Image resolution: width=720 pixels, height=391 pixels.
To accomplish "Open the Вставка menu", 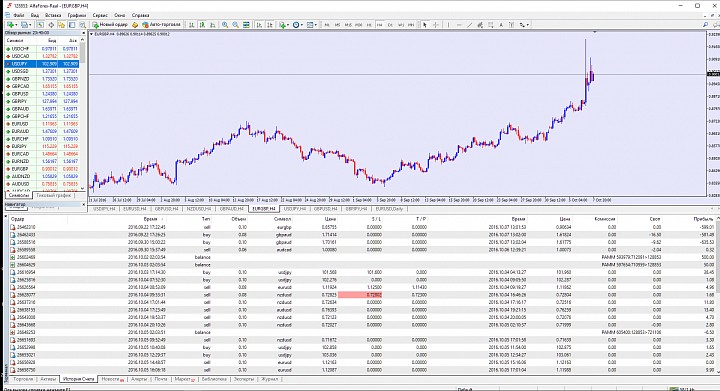I will [53, 15].
